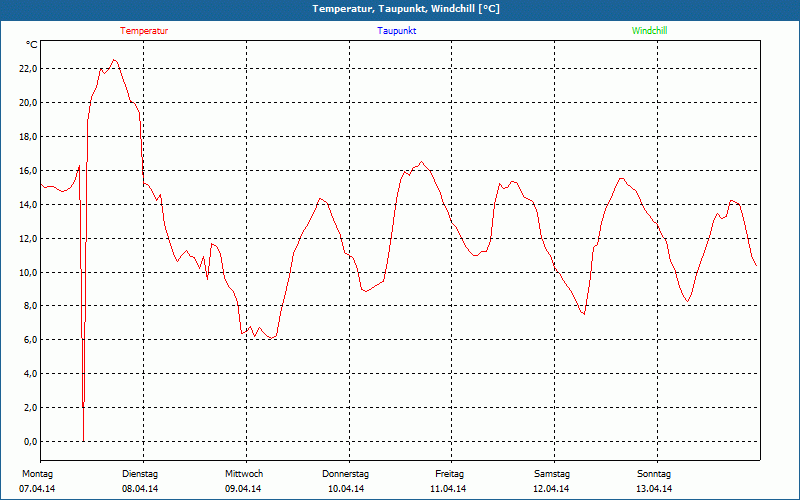Click the date 11.04.14
The width and height of the screenshot is (800, 500).
(x=448, y=489)
